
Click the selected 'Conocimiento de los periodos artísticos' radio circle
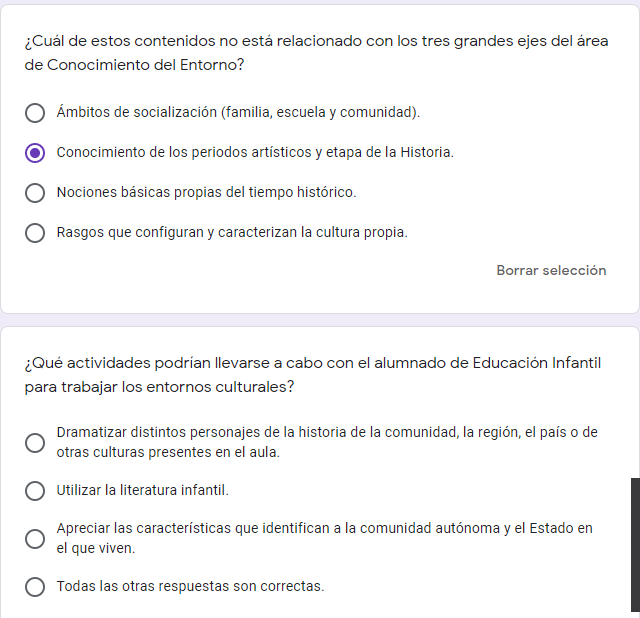(x=35, y=153)
